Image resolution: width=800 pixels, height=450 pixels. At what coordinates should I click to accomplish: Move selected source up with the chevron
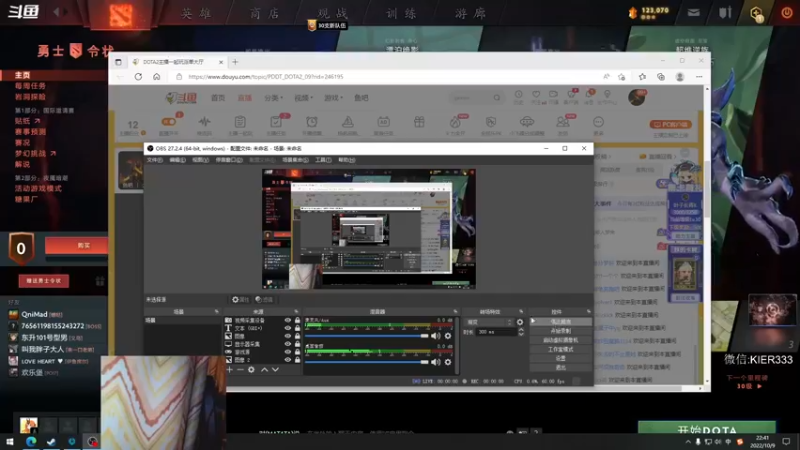264,369
